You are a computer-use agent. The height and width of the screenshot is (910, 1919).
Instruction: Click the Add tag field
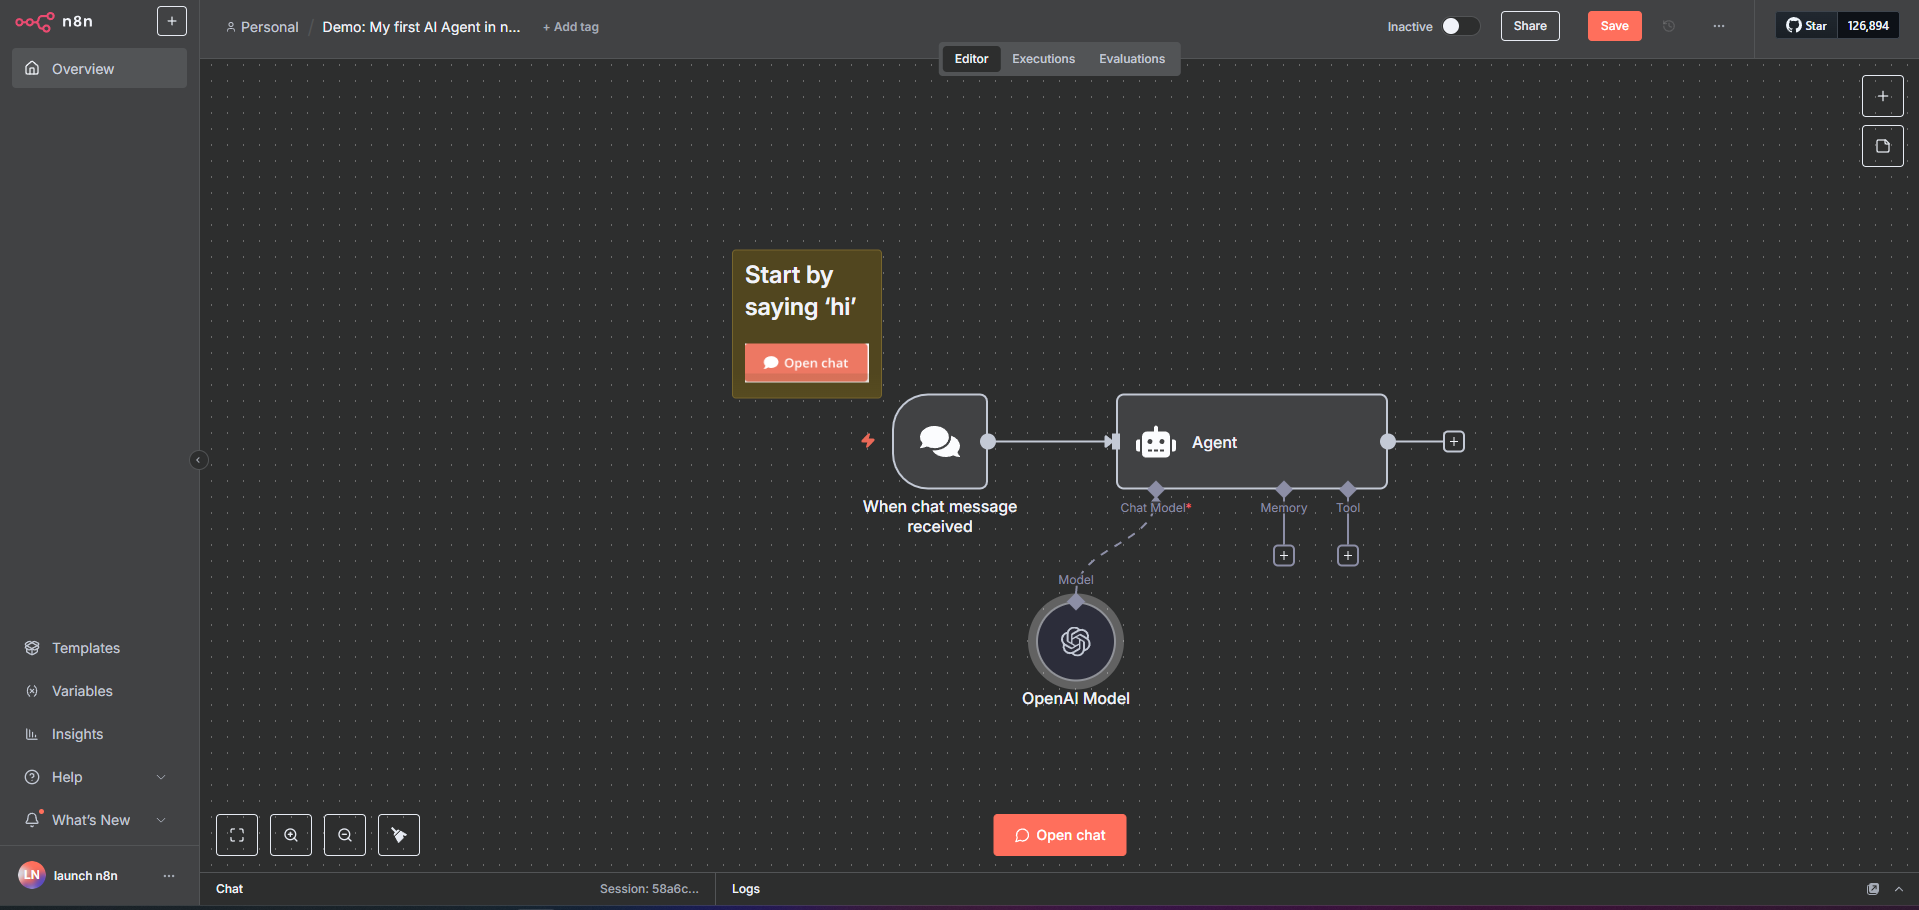571,27
